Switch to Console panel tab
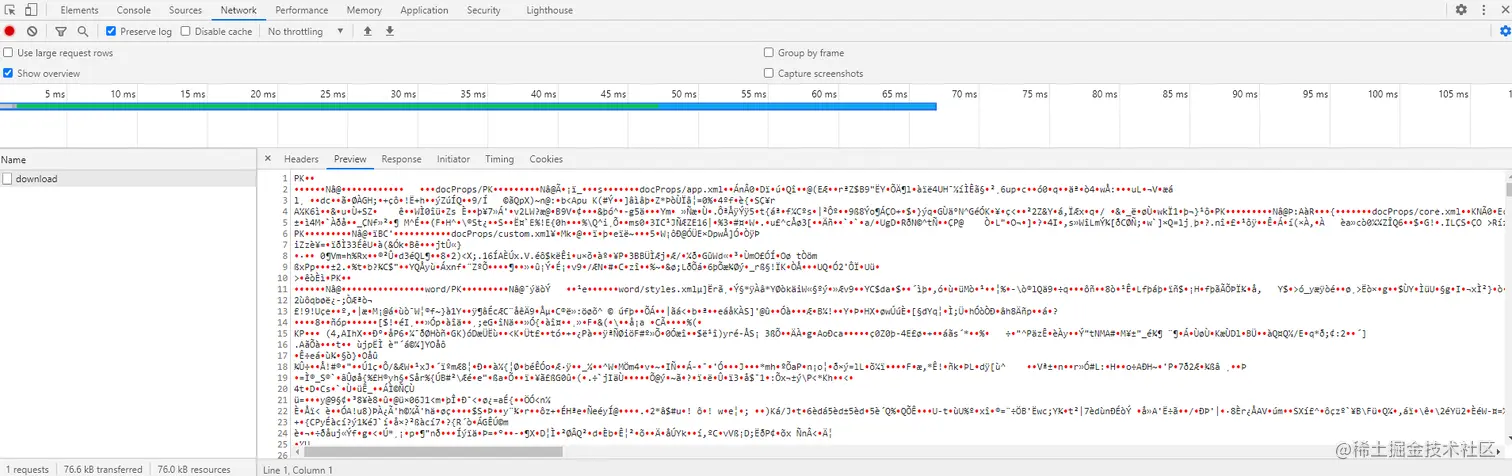 click(x=134, y=10)
